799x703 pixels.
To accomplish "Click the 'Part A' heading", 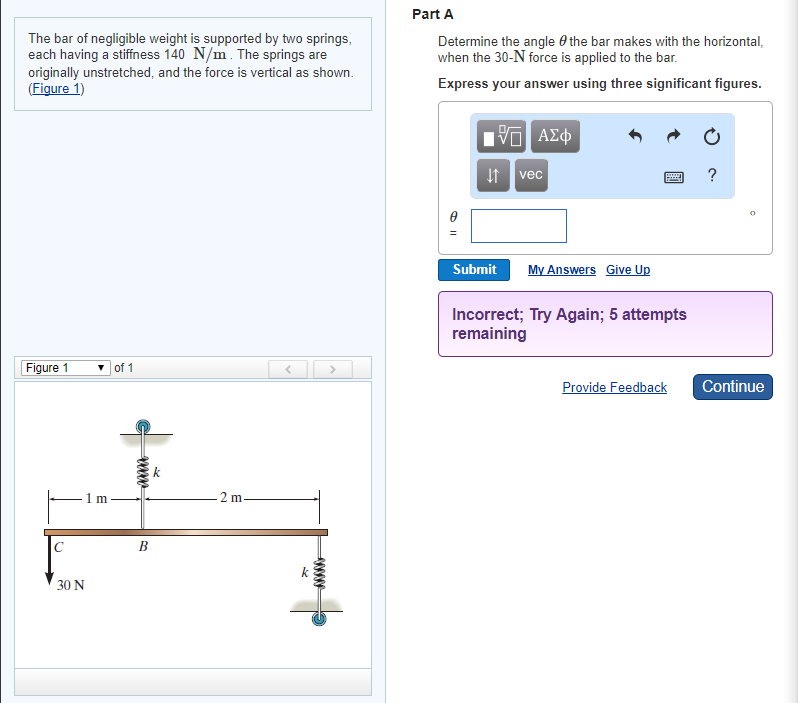I will tap(433, 14).
